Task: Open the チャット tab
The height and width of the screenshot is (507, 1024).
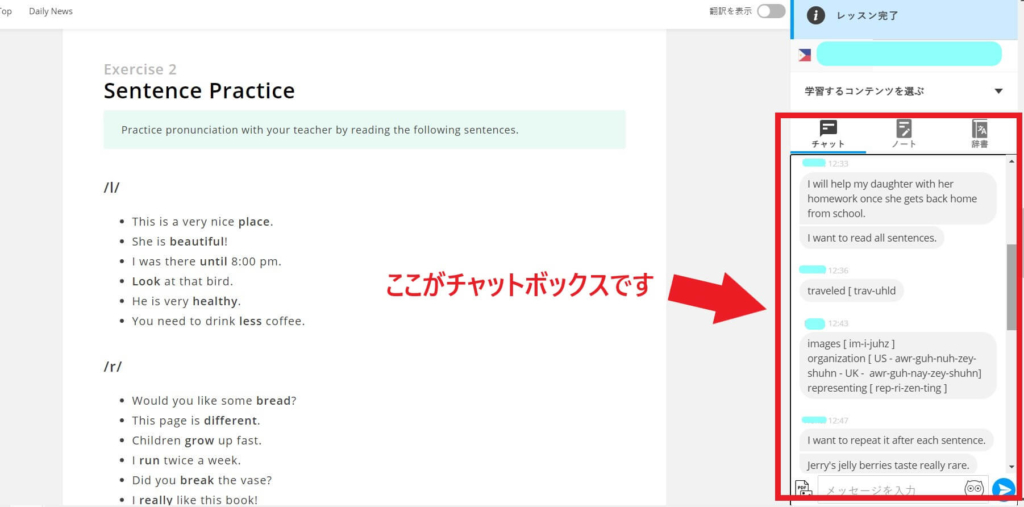Action: point(828,135)
